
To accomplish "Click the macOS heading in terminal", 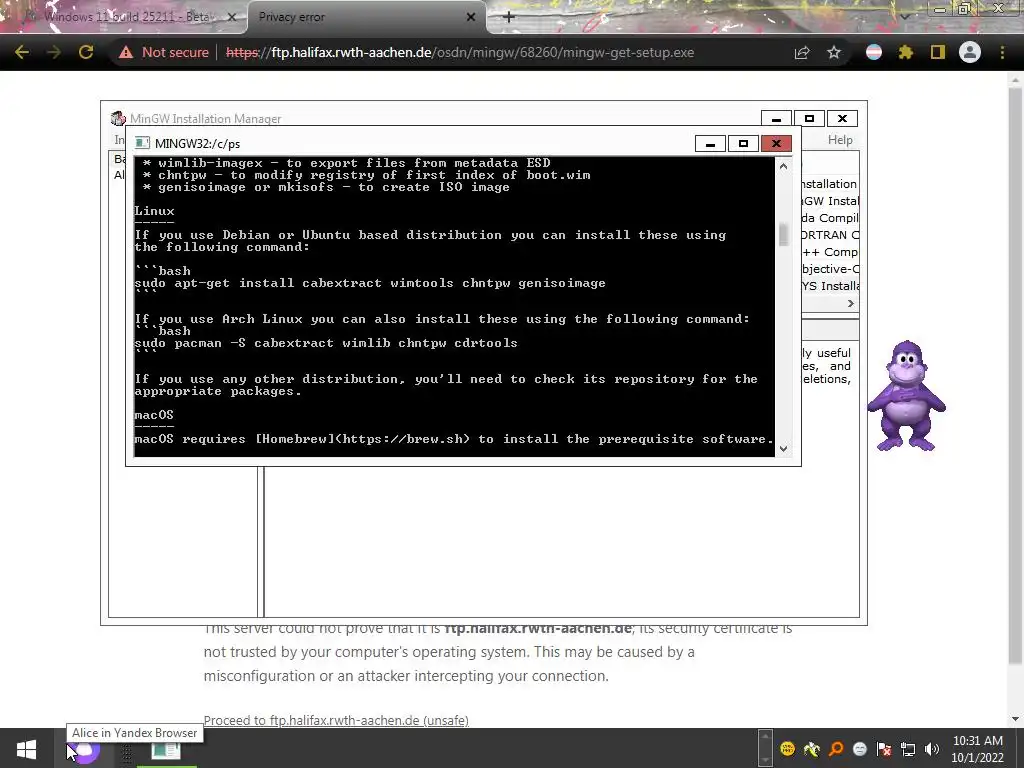I will point(154,415).
